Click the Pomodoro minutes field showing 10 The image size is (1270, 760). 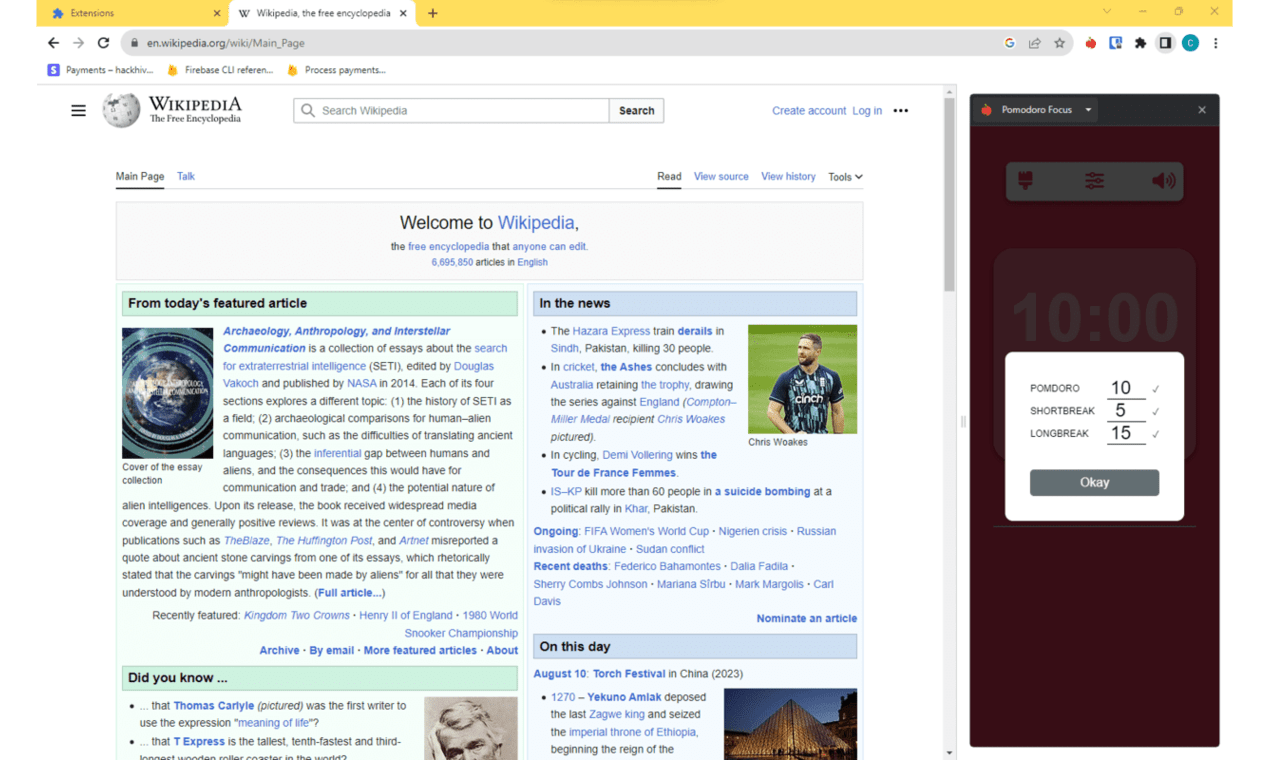[1126, 388]
